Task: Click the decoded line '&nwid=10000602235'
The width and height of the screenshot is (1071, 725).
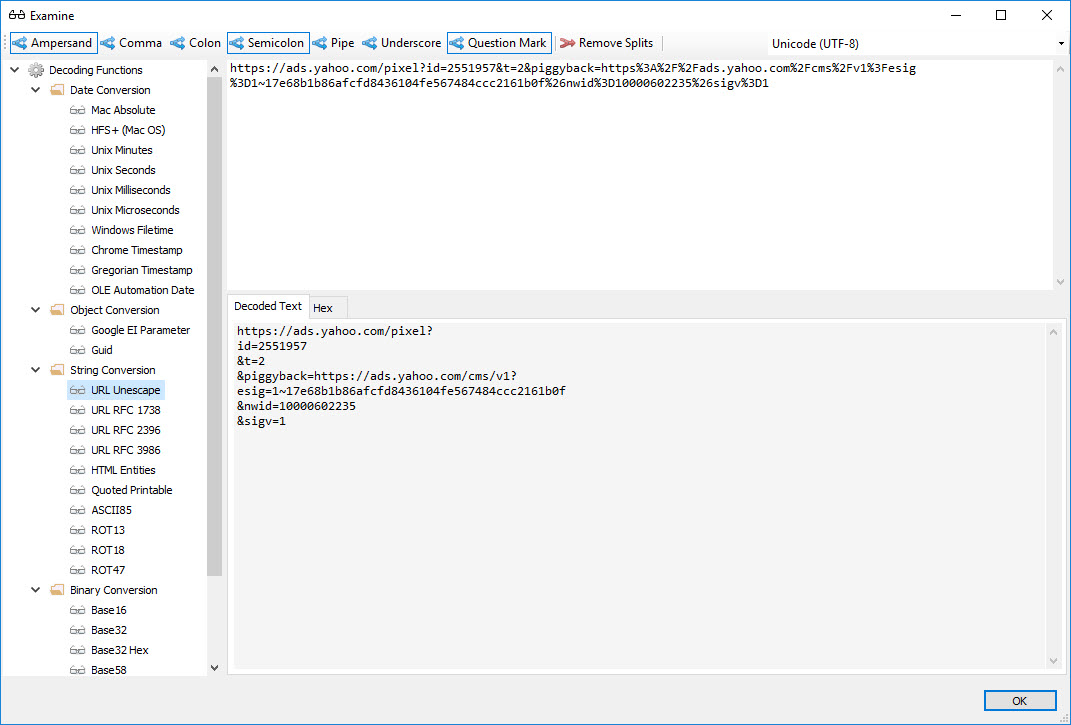Action: tap(296, 406)
